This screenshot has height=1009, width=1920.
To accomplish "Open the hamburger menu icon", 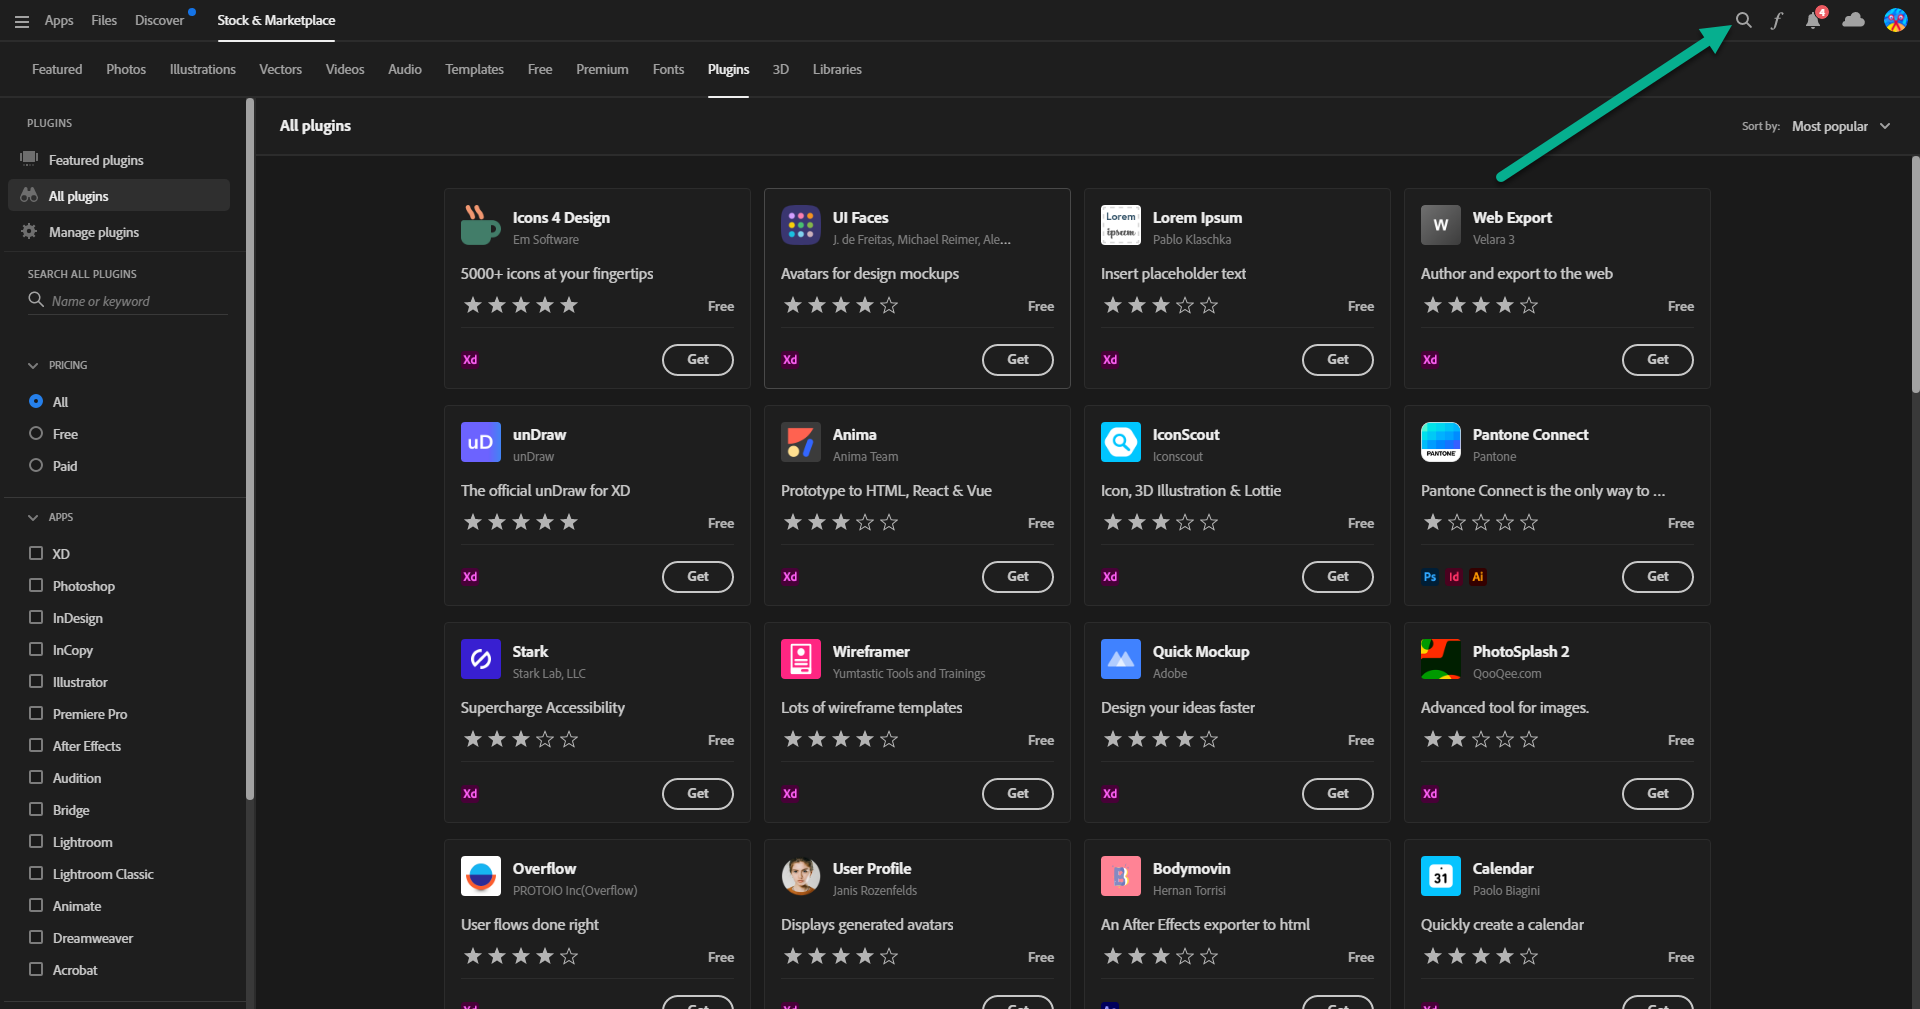I will (21, 21).
